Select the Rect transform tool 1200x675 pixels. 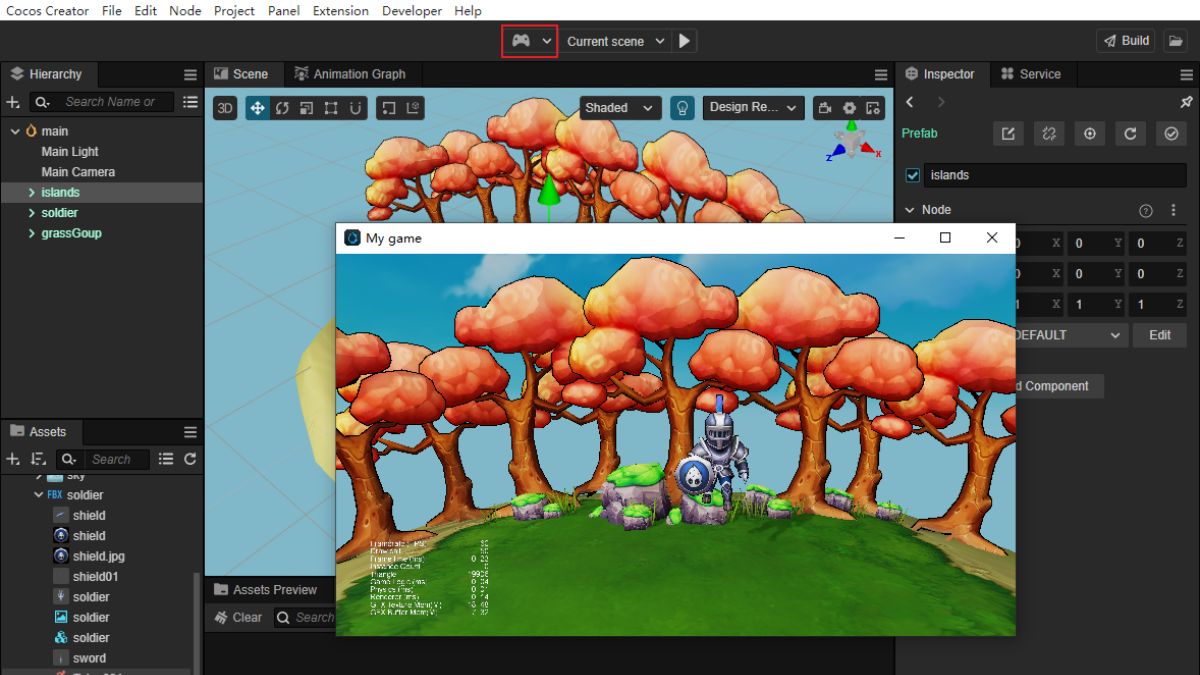click(331, 108)
